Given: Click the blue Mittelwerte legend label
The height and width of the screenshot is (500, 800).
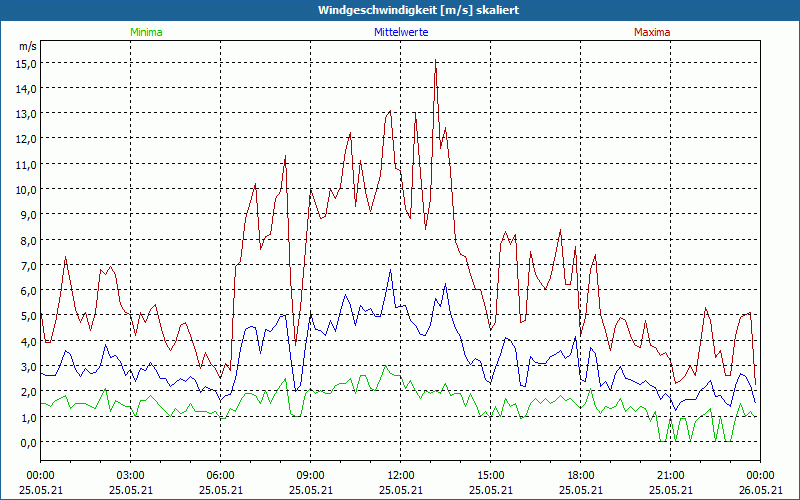Looking at the screenshot, I should [401, 32].
